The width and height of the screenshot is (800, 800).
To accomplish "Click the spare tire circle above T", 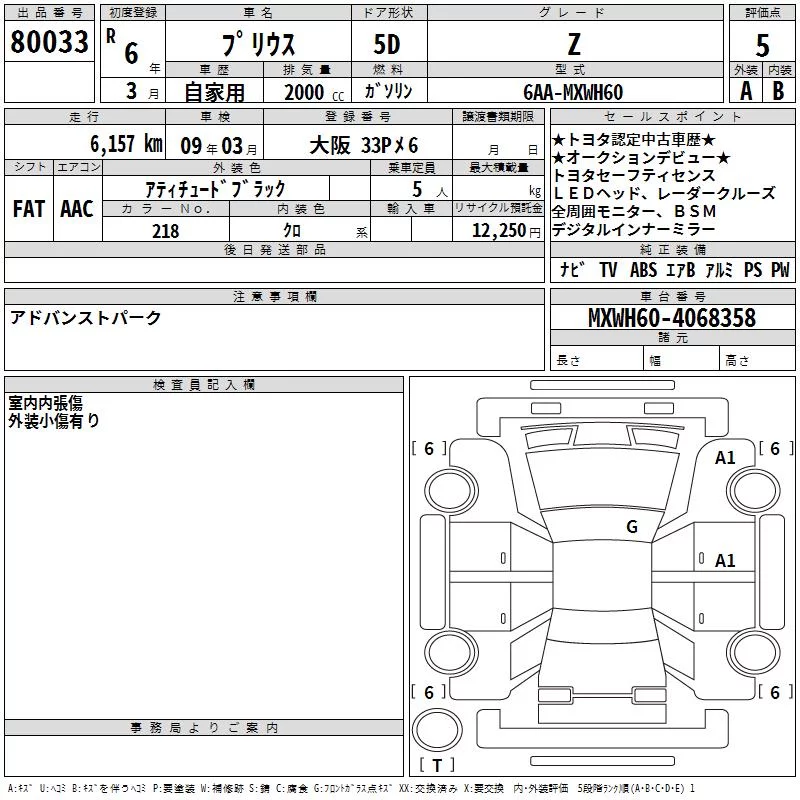I will [437, 730].
